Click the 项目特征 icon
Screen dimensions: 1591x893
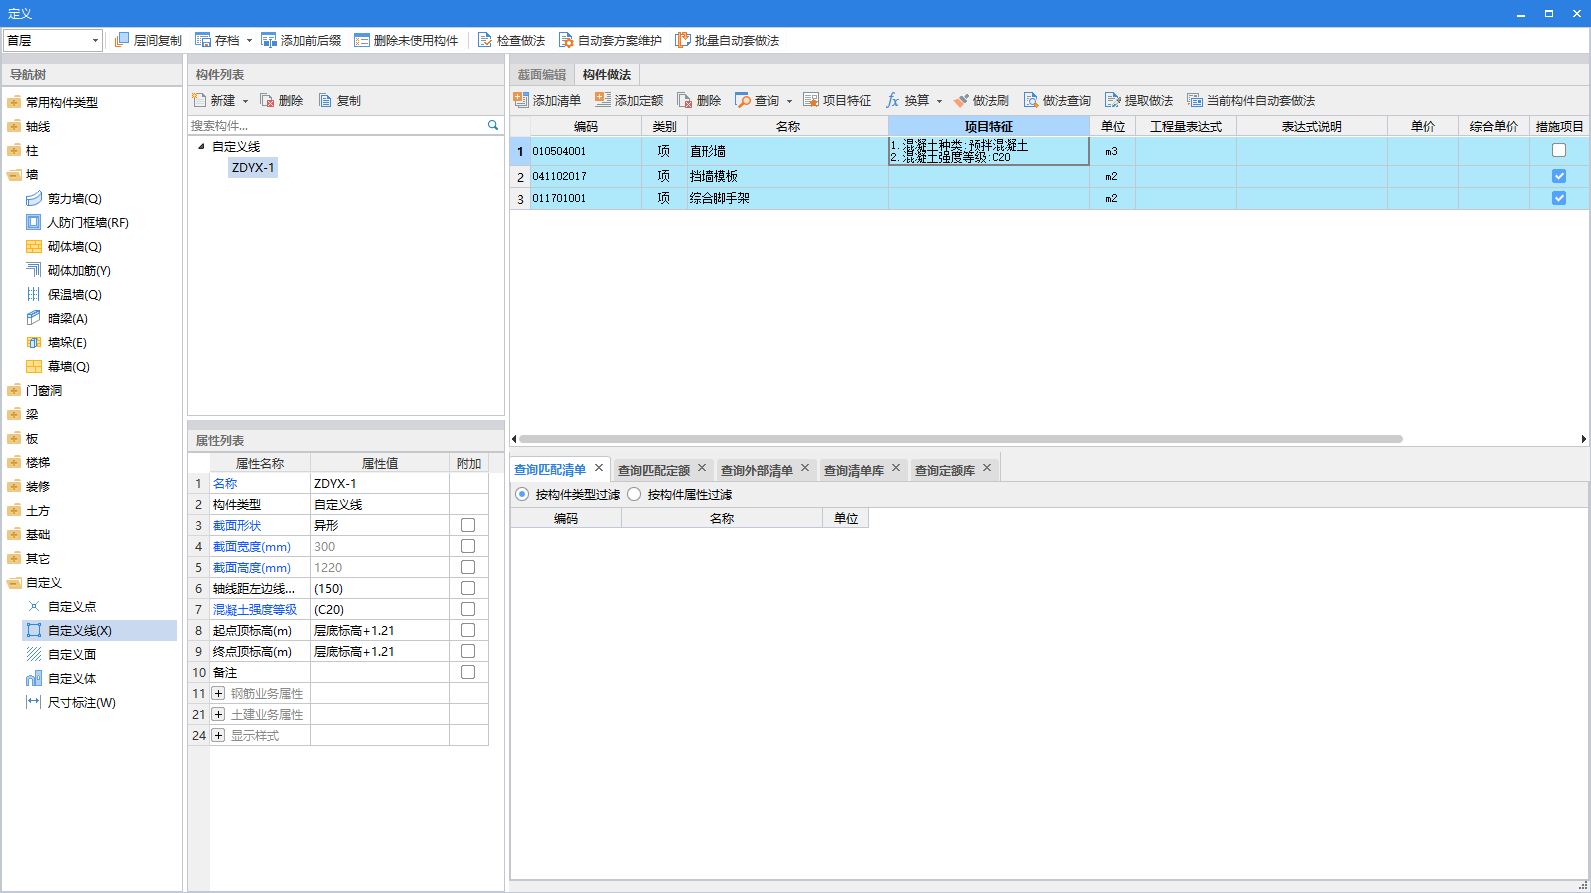click(811, 100)
